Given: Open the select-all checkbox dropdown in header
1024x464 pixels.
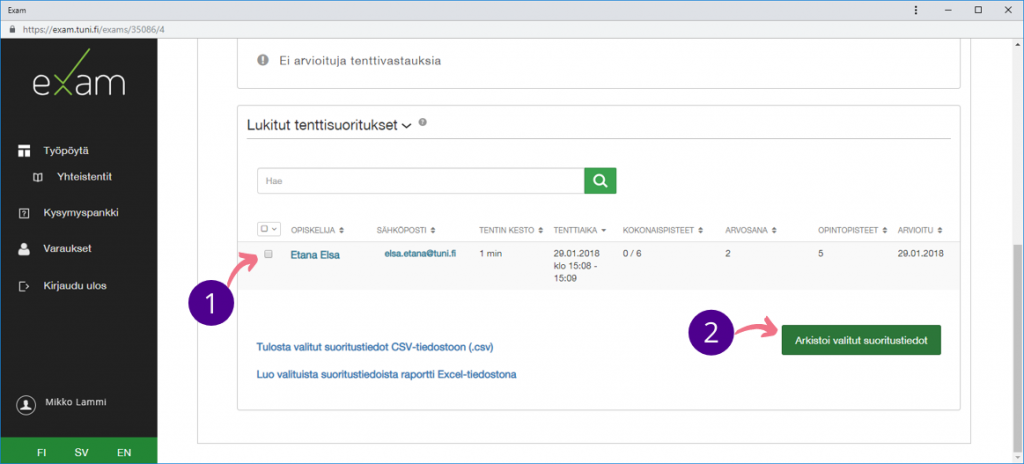Looking at the screenshot, I should (269, 229).
